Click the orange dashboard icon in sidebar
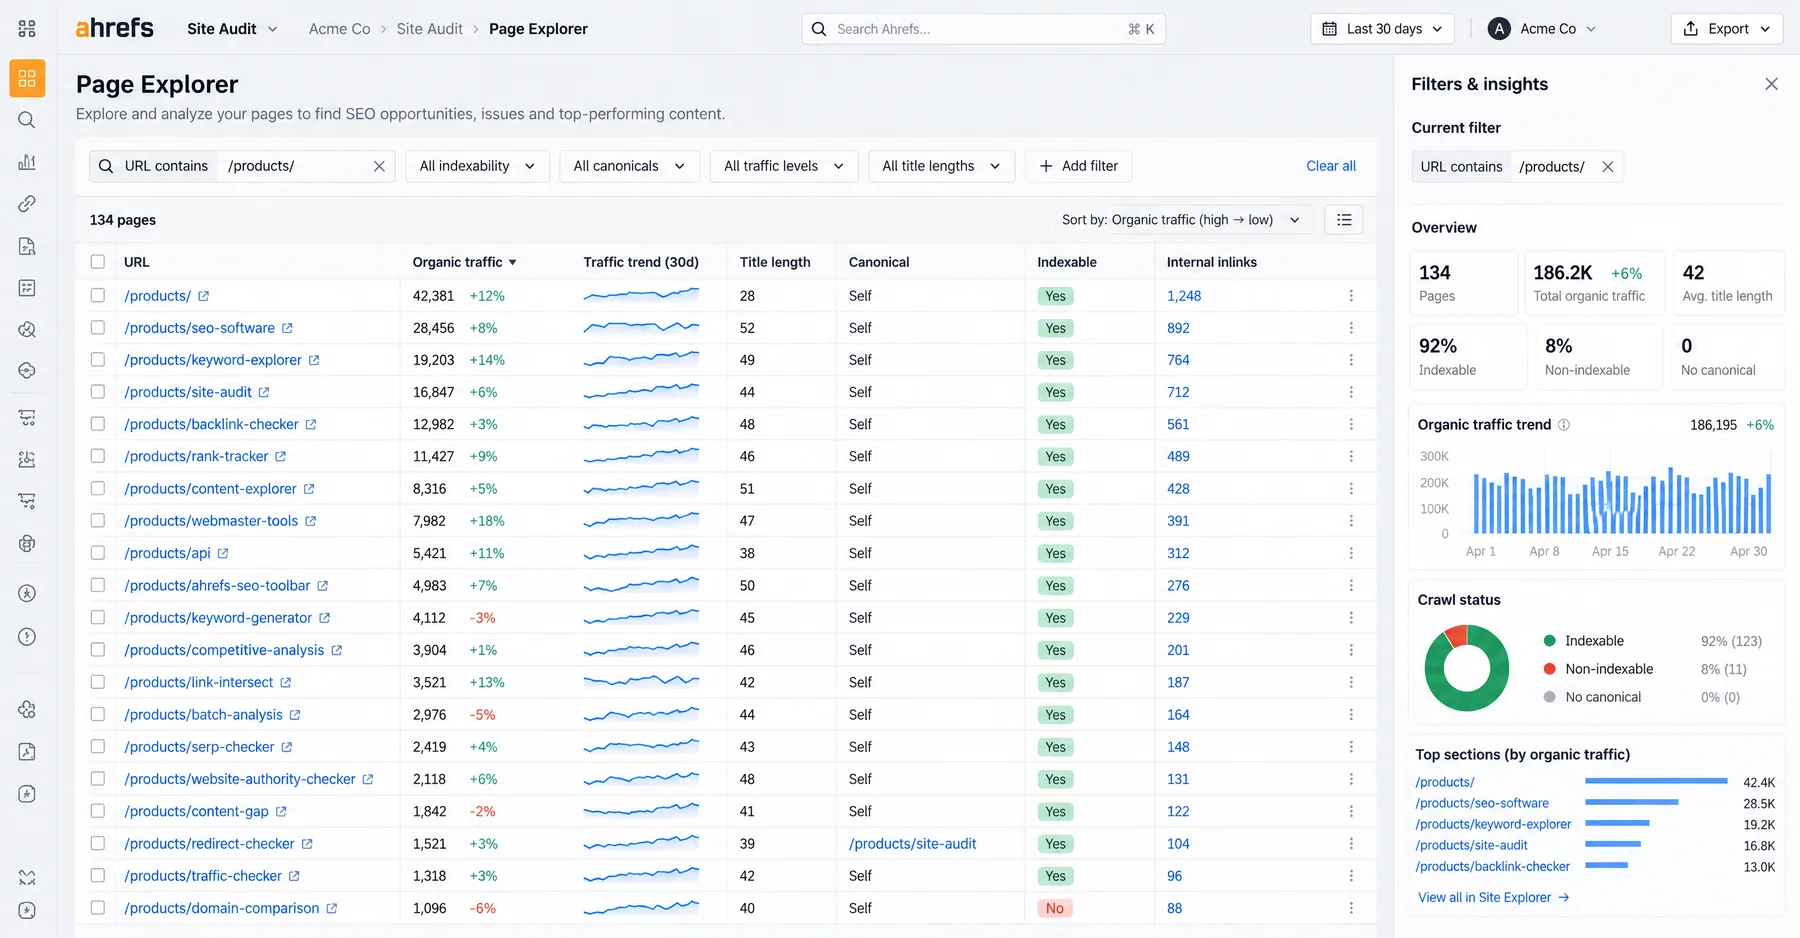The image size is (1800, 938). (27, 79)
